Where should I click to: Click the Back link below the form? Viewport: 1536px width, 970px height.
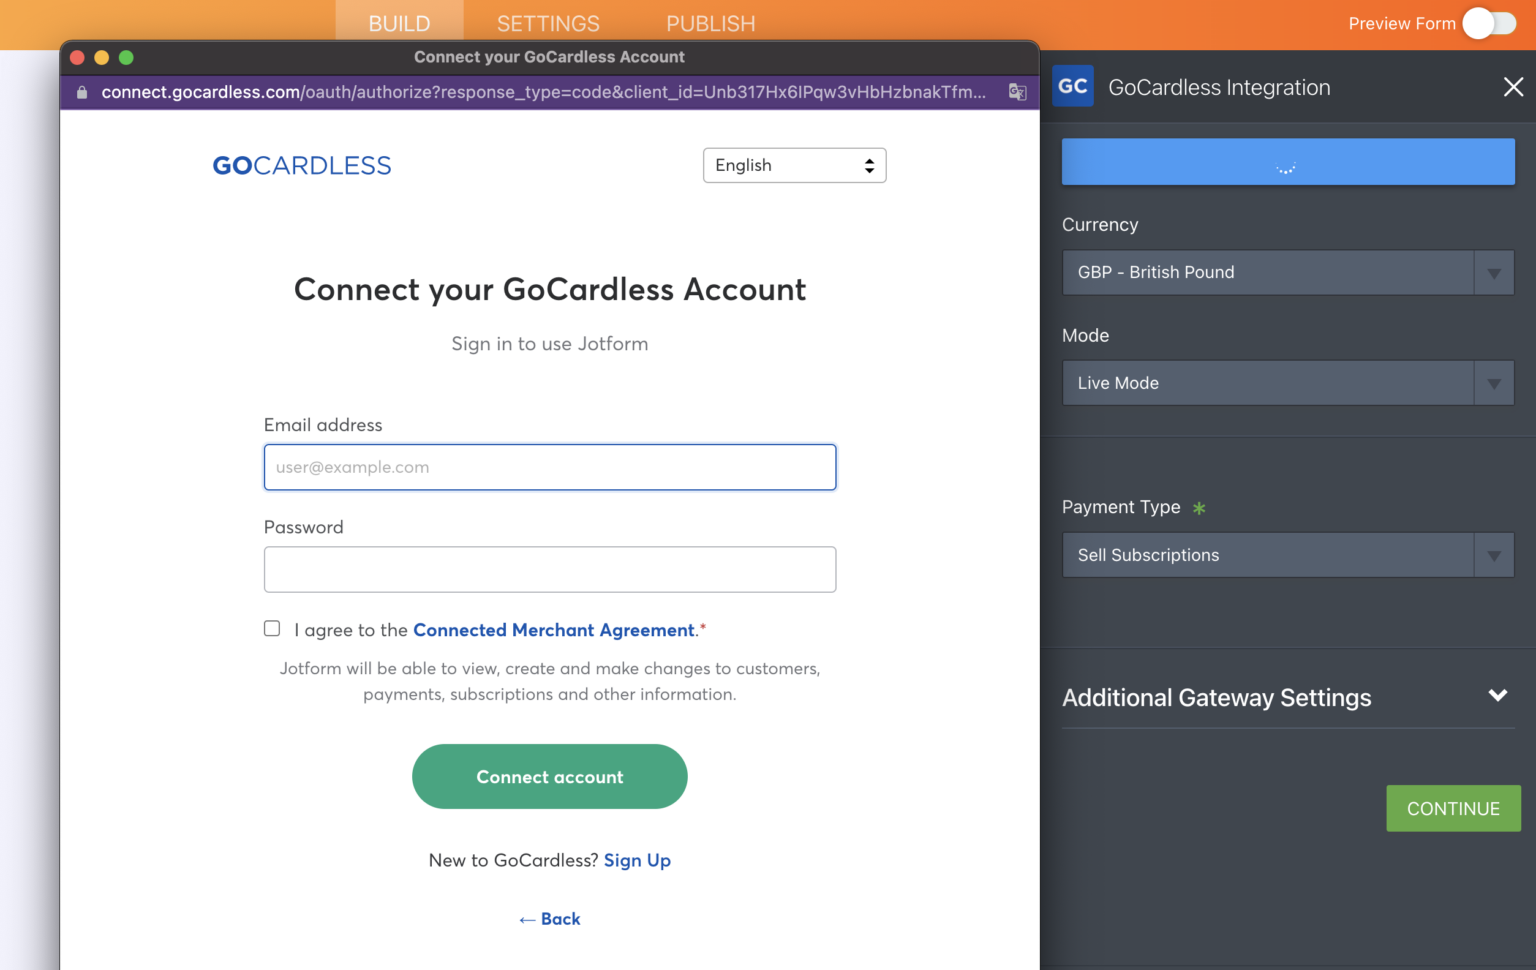pyautogui.click(x=549, y=918)
